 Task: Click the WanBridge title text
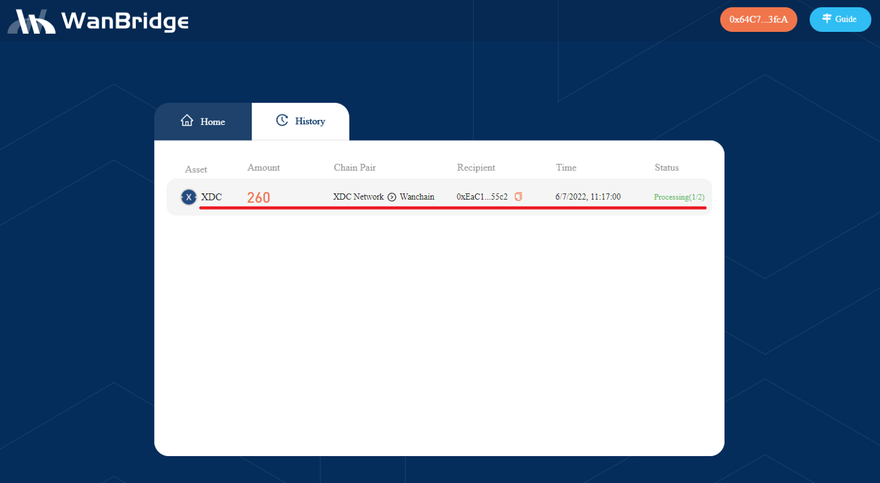point(124,21)
